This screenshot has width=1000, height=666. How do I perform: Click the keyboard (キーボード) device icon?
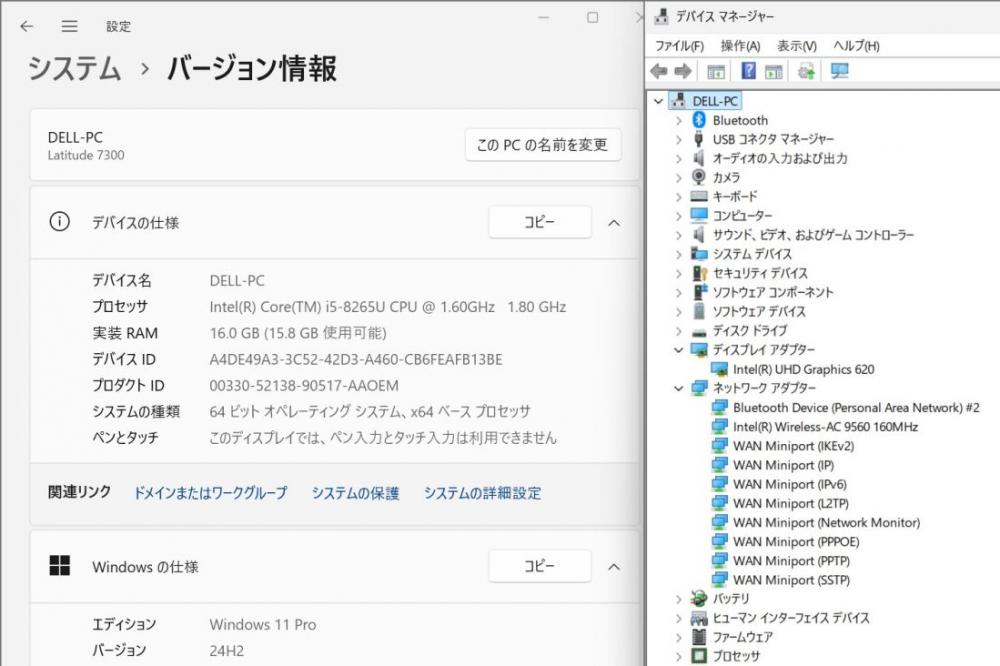click(x=699, y=196)
